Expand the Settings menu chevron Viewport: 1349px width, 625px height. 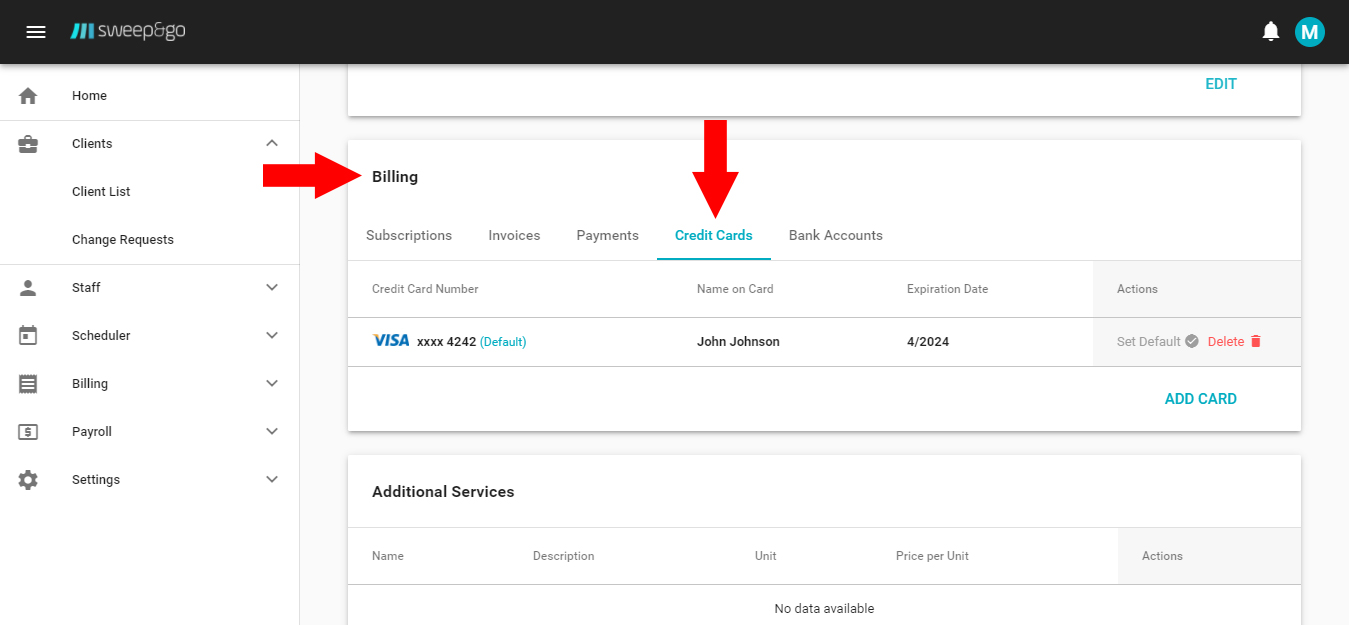point(272,480)
